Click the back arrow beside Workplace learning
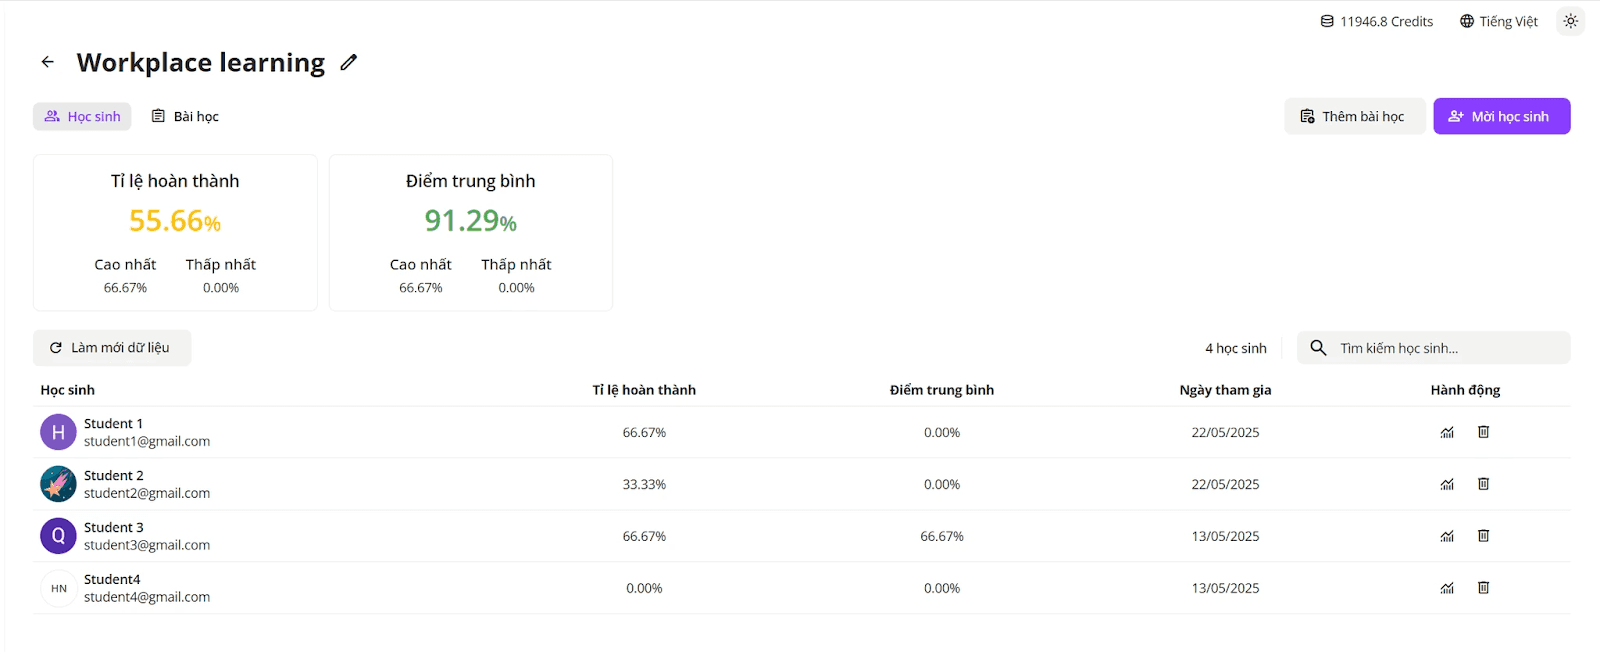1600x652 pixels. point(47,62)
